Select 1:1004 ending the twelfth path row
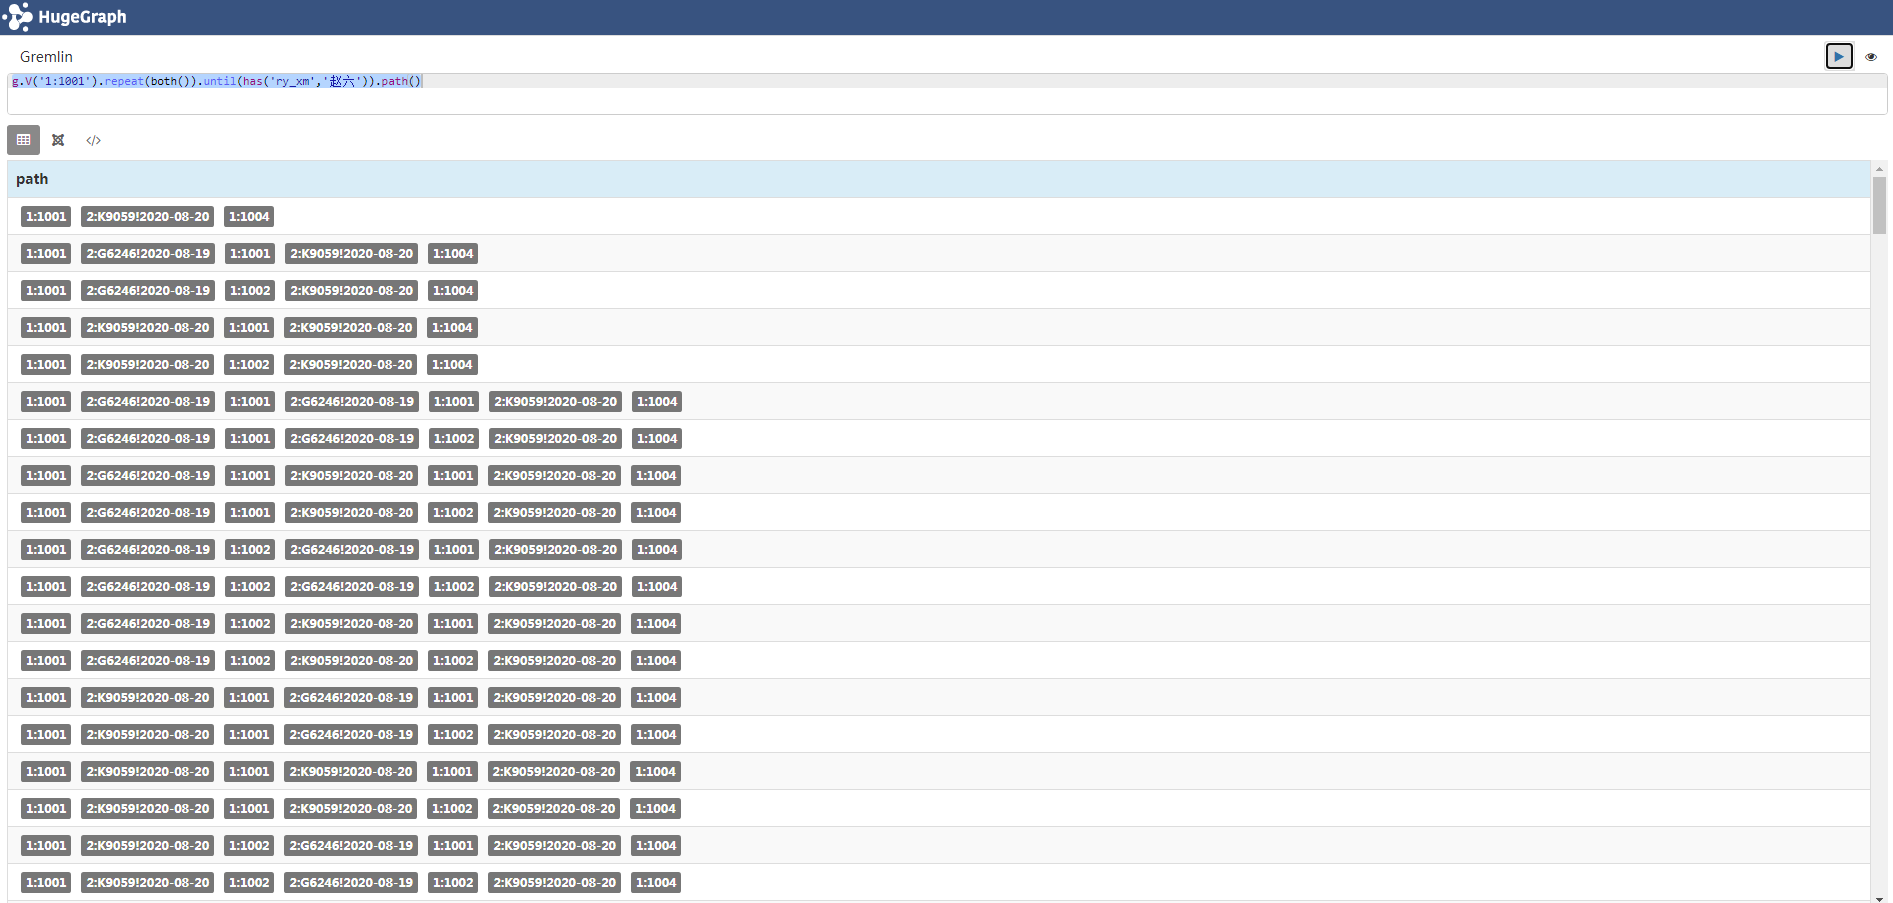This screenshot has height=903, width=1893. pos(656,624)
